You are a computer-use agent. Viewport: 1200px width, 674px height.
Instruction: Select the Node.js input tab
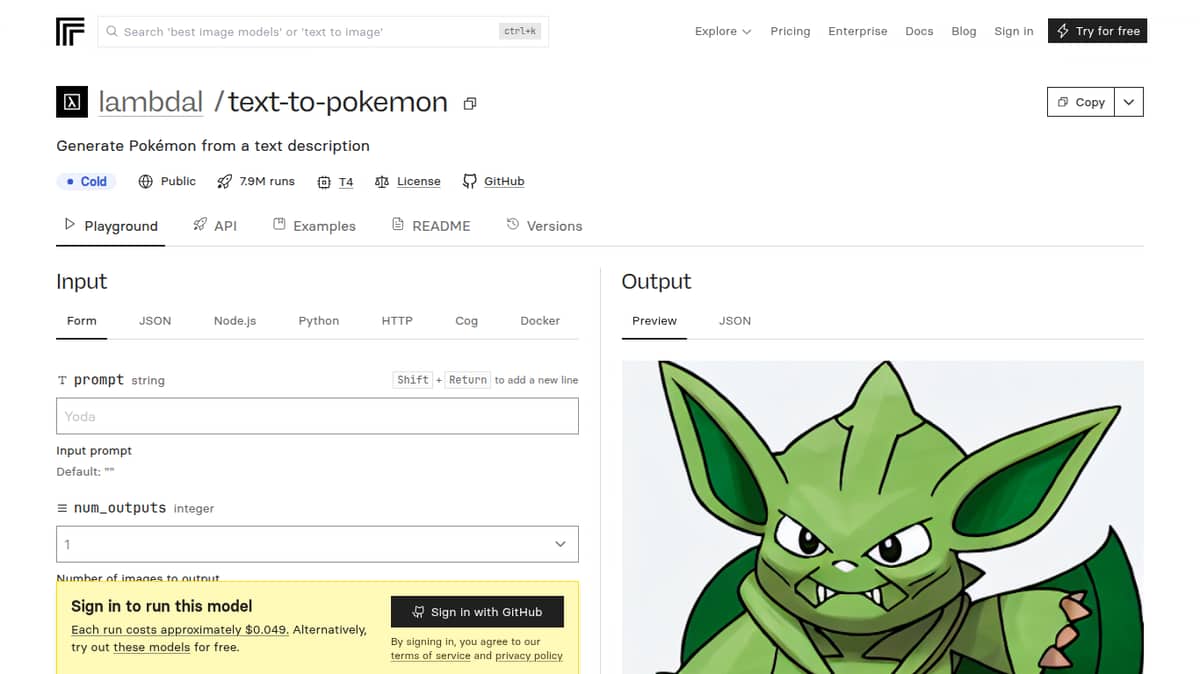(235, 321)
